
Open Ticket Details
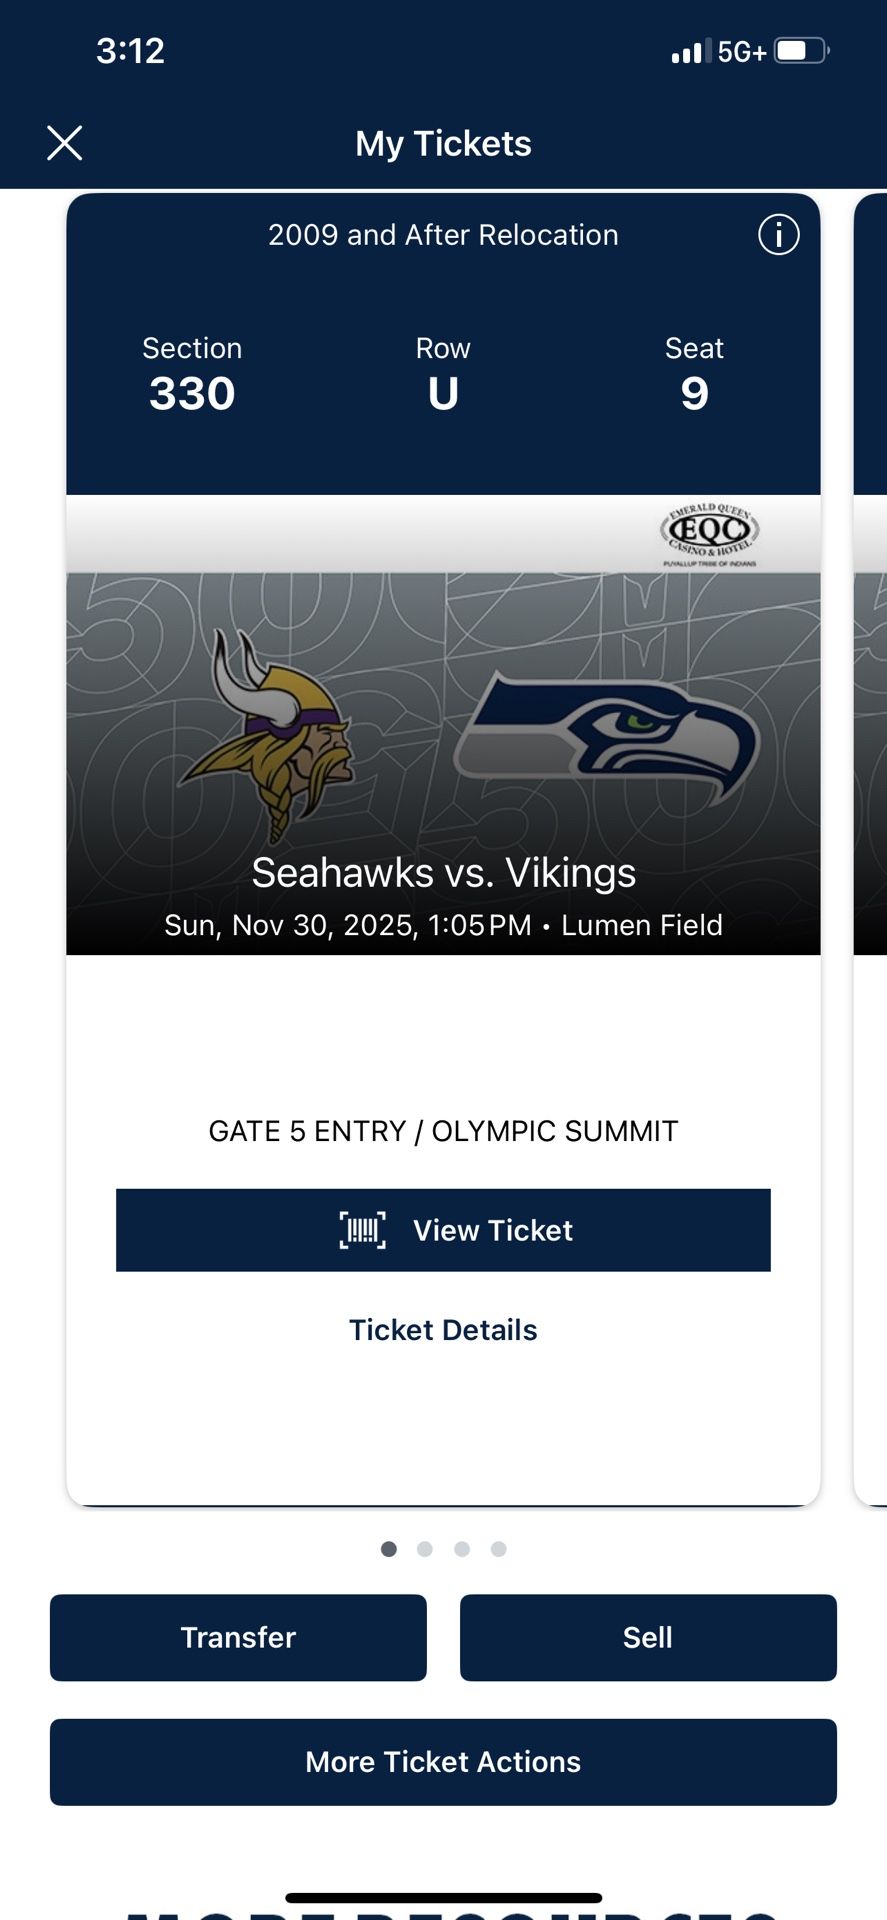pos(443,1329)
